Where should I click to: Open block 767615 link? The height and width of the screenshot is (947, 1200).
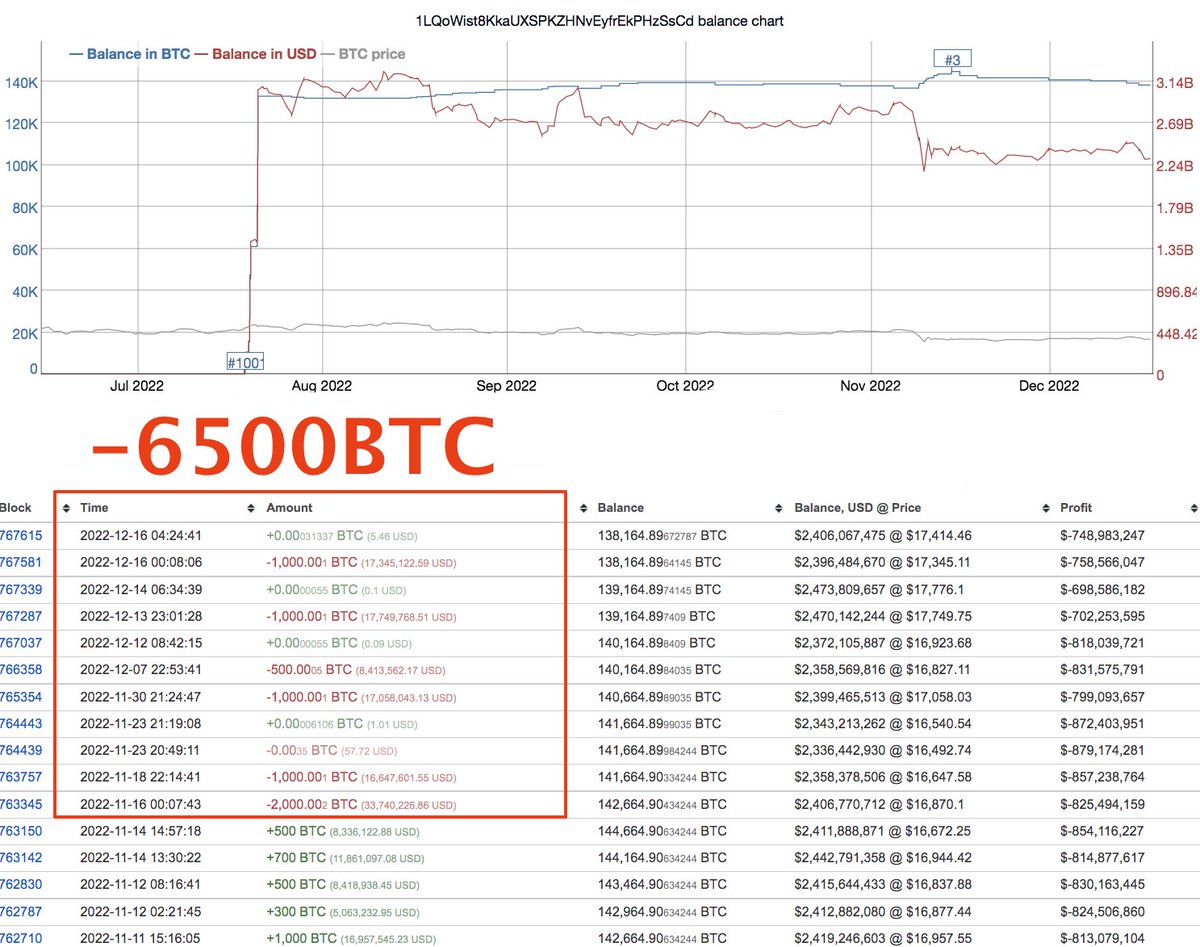click(20, 536)
